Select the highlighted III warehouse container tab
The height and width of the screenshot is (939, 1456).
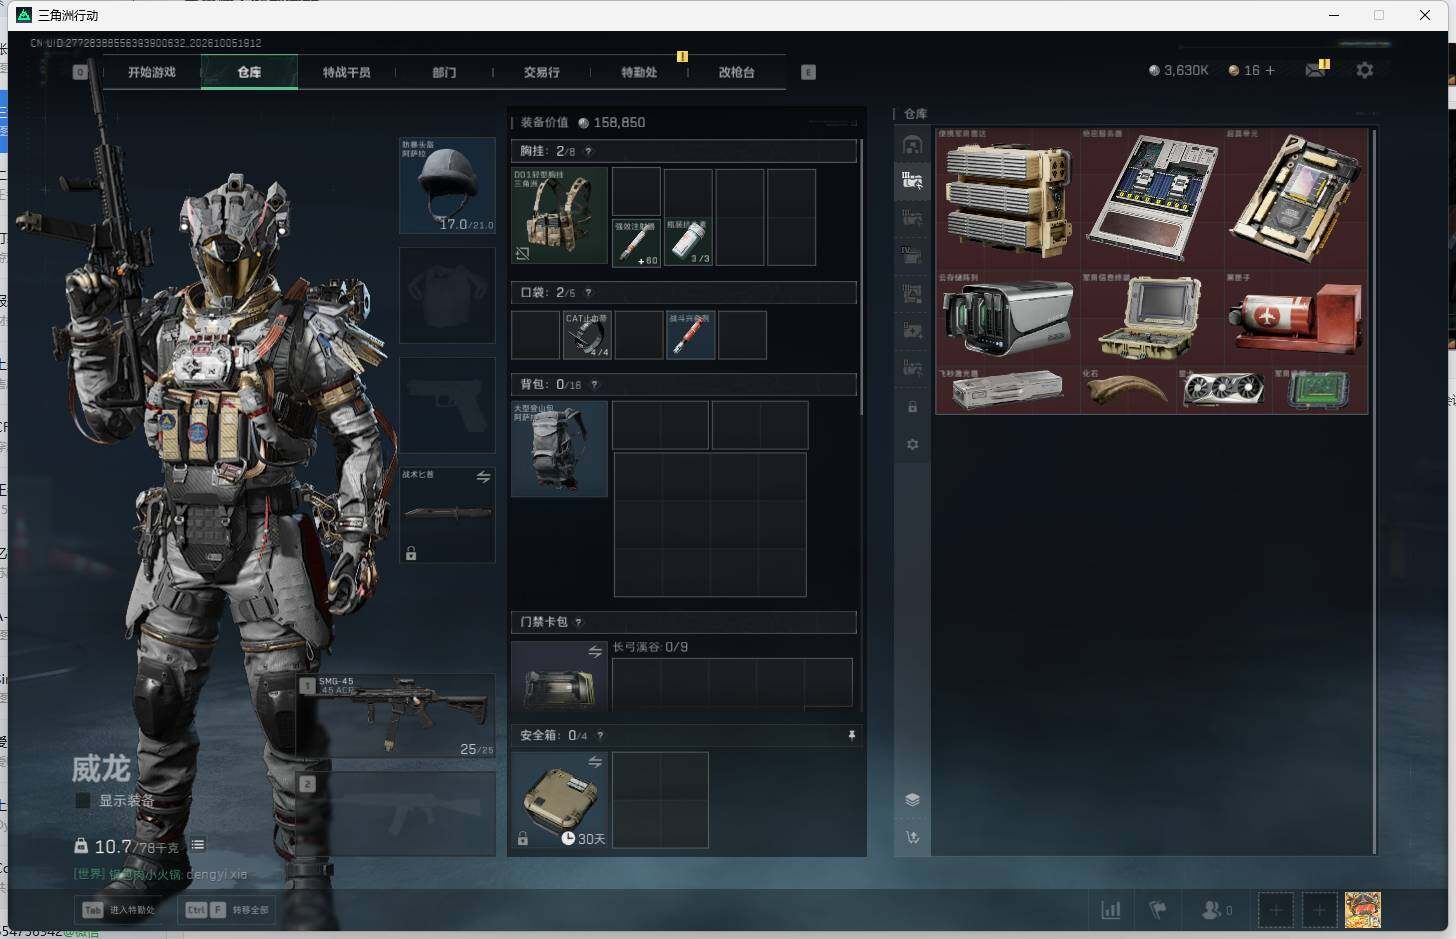click(912, 181)
